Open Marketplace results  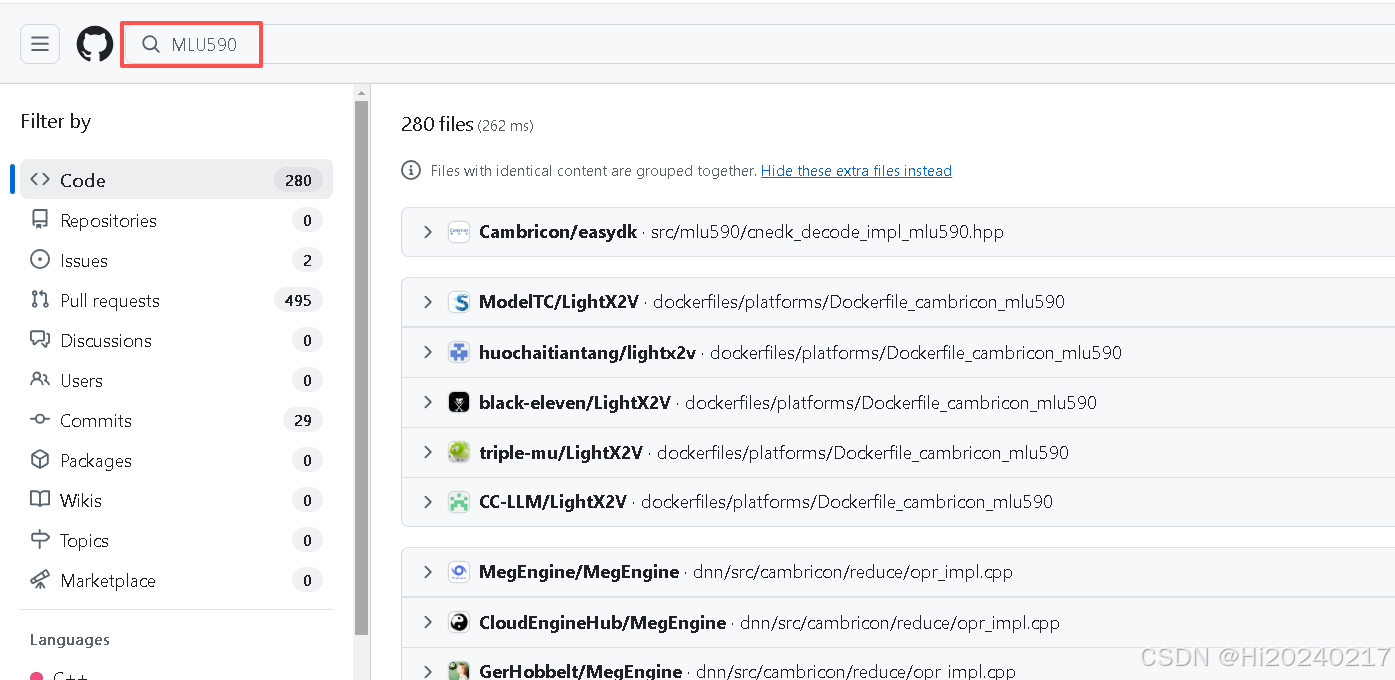coord(176,580)
